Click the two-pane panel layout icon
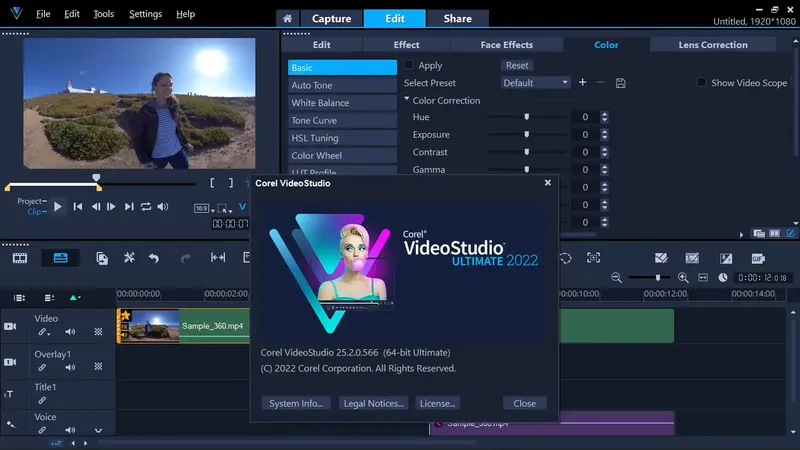 pos(774,234)
